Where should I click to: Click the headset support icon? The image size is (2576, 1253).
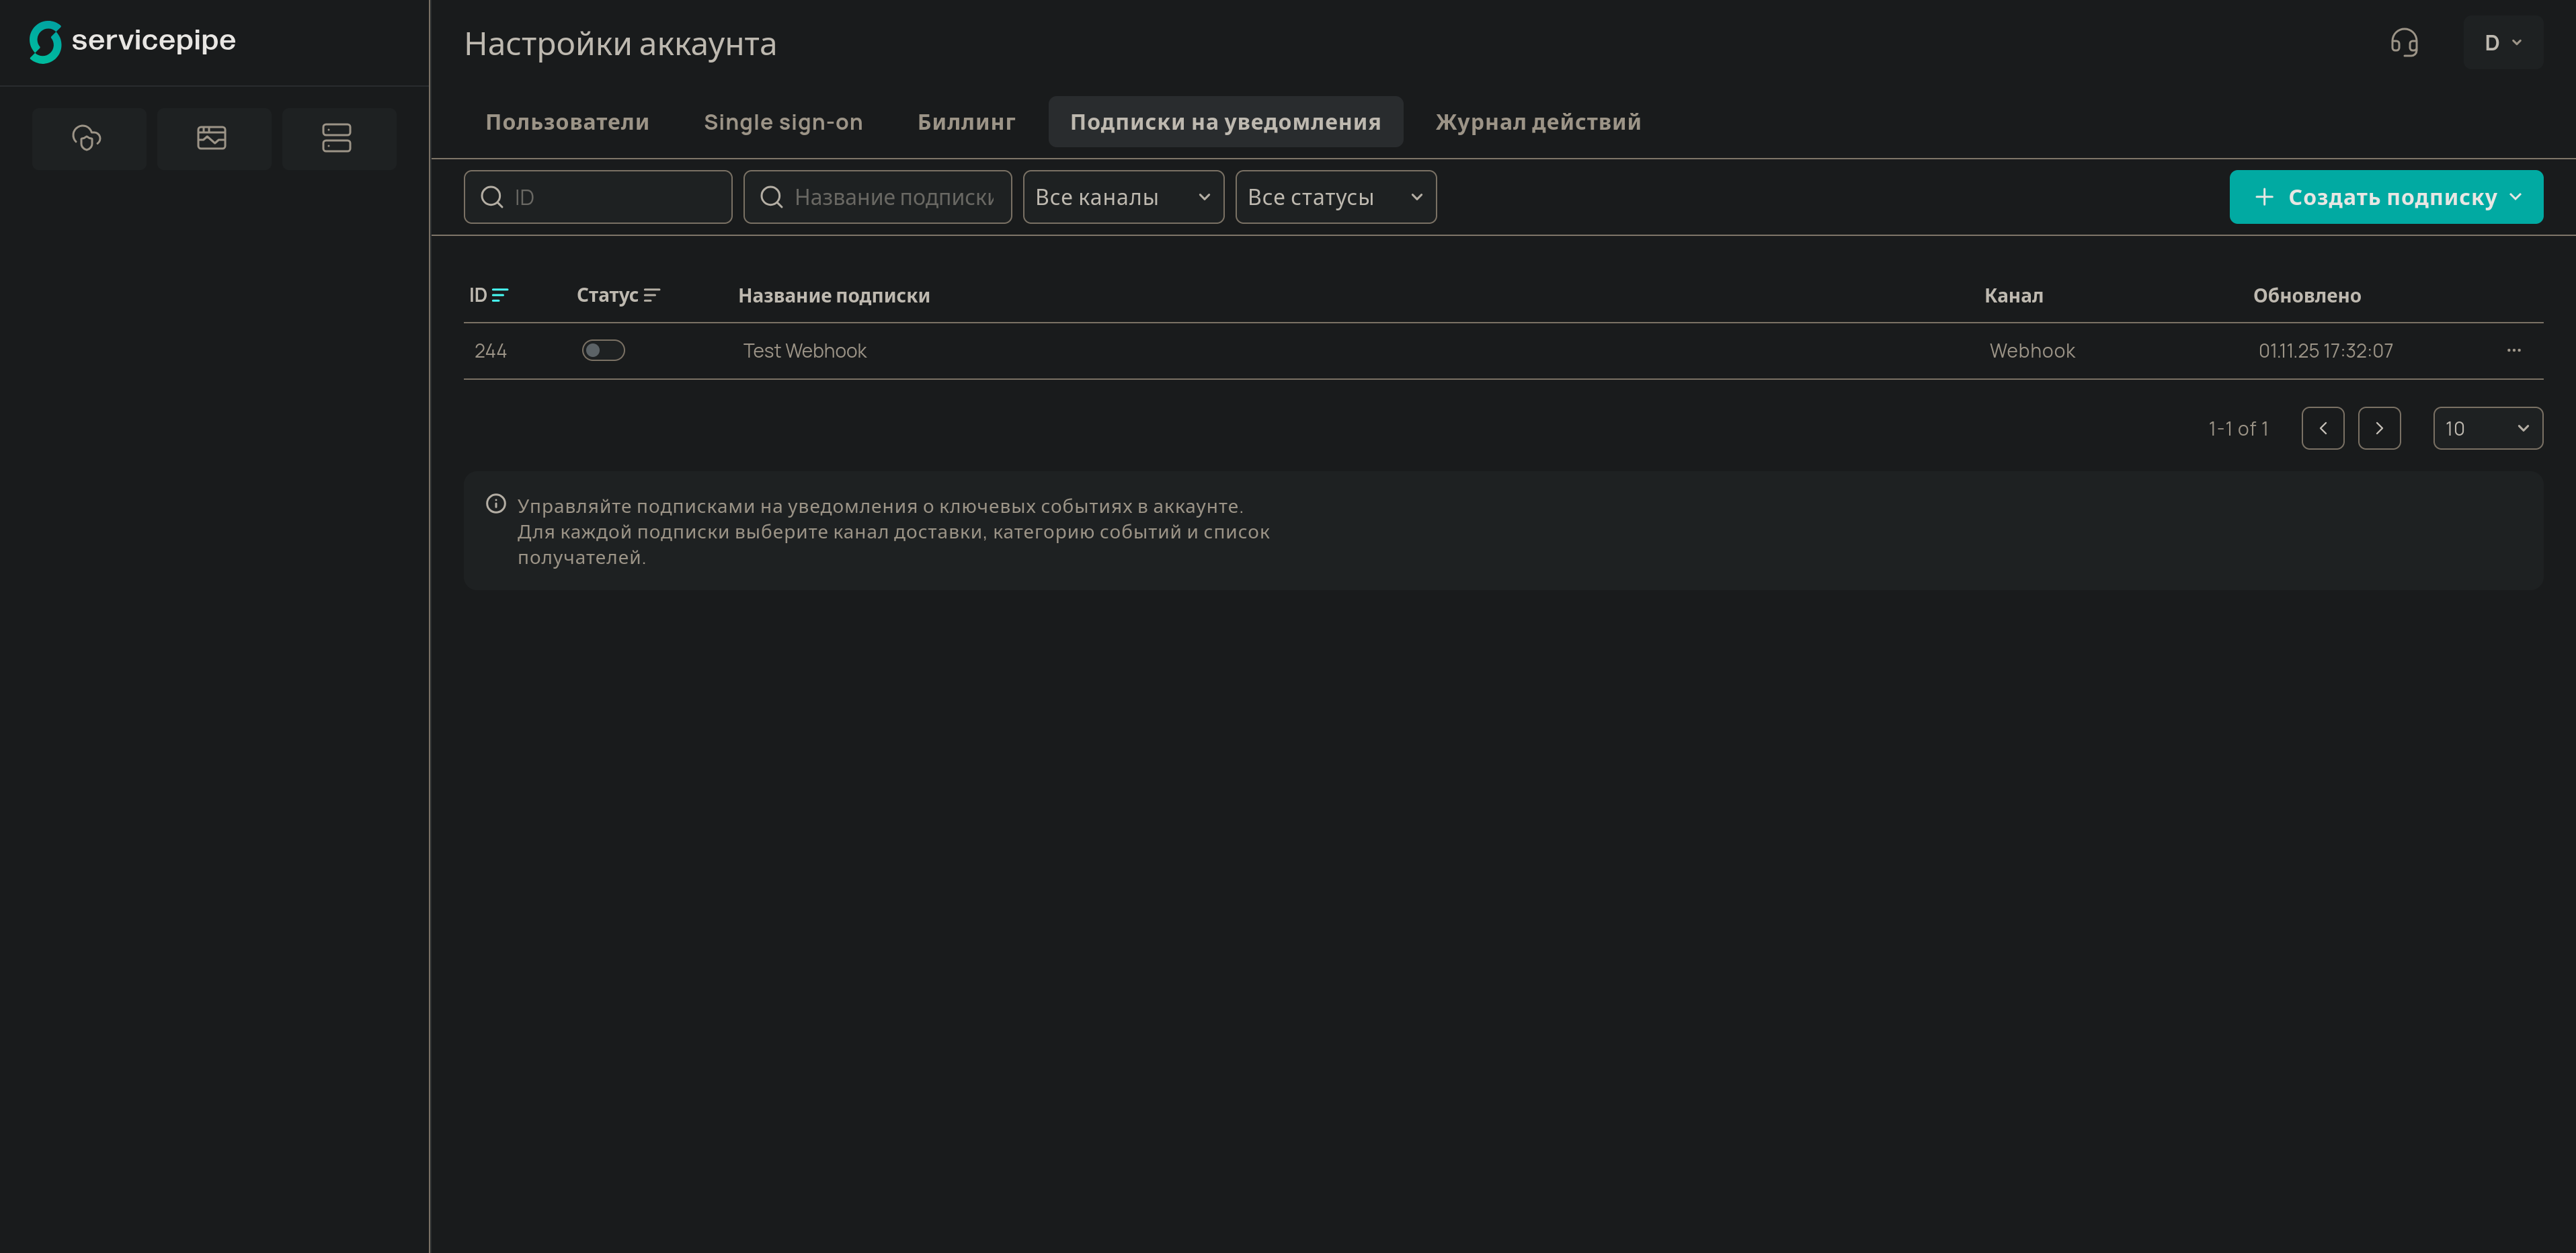[2404, 43]
